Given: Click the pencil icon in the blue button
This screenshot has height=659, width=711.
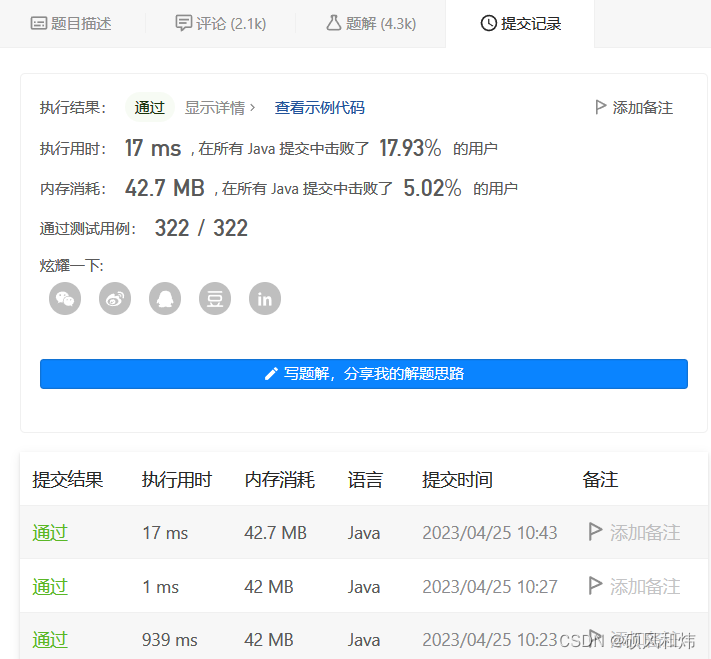Looking at the screenshot, I should (271, 374).
